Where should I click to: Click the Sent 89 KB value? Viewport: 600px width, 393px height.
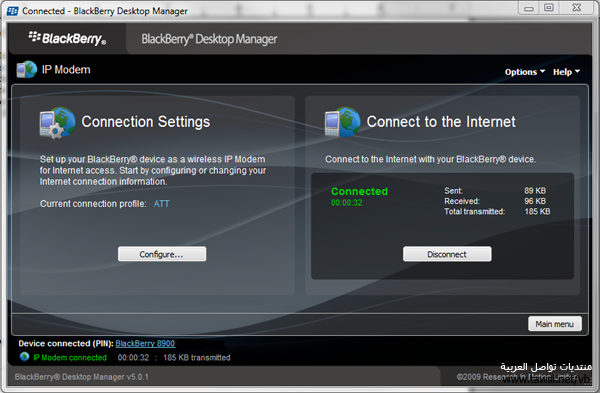535,191
